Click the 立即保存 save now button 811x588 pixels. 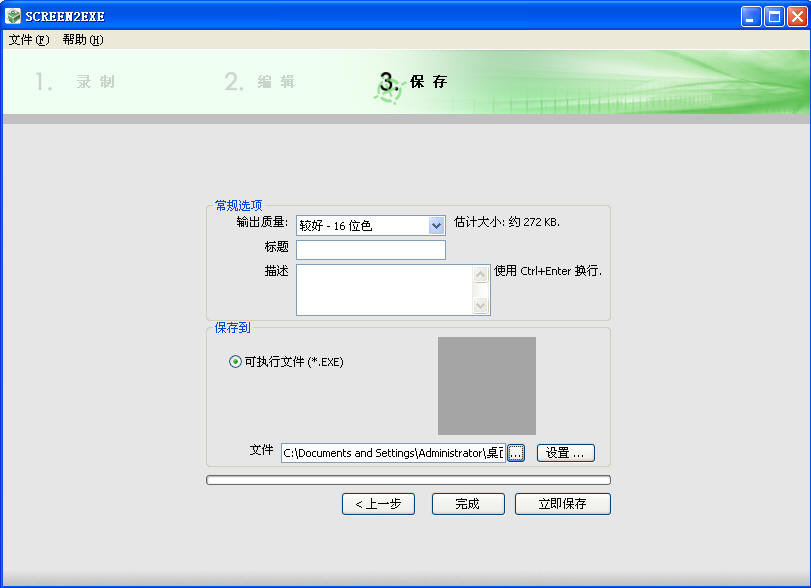(563, 504)
